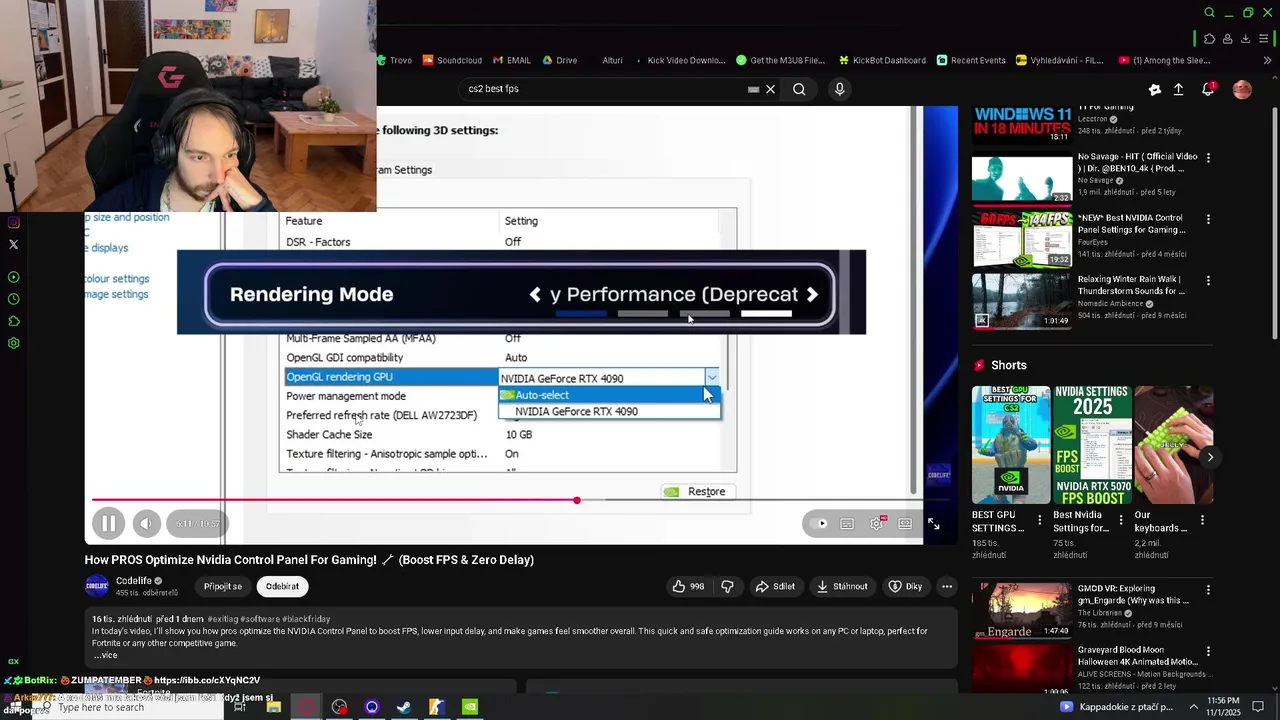The width and height of the screenshot is (1280, 720).
Task: Open menu for GMOD VR Exploring video
Action: tap(1208, 590)
